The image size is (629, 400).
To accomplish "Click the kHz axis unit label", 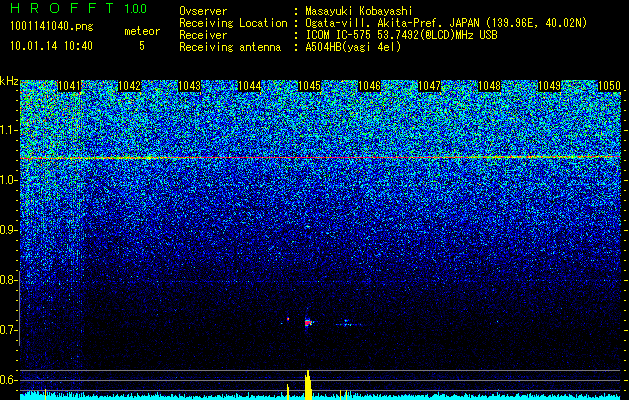I will [x=9, y=81].
